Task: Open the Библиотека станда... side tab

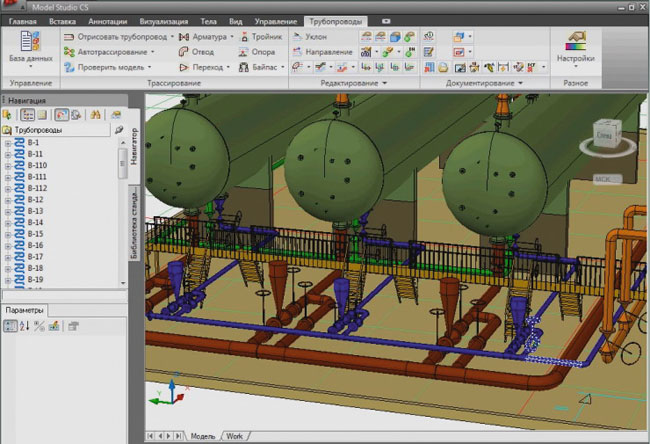Action: [x=133, y=224]
